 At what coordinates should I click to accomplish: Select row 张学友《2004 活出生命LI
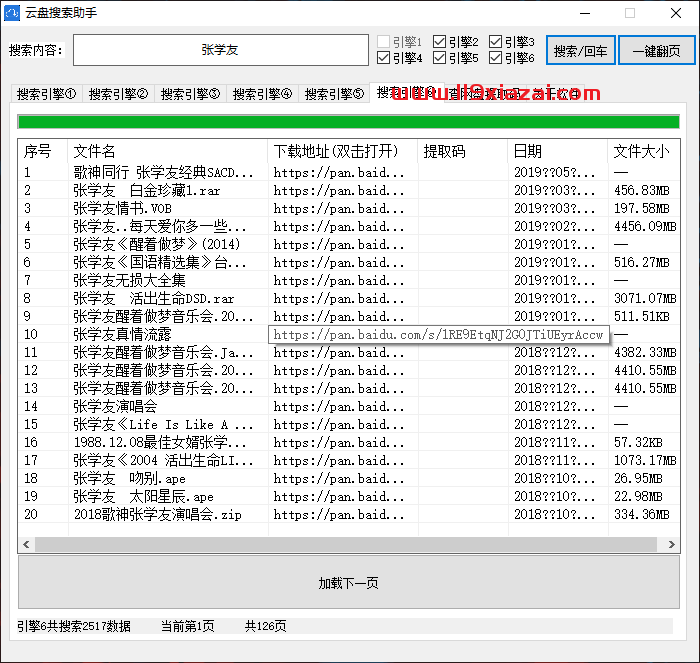(x=349, y=460)
